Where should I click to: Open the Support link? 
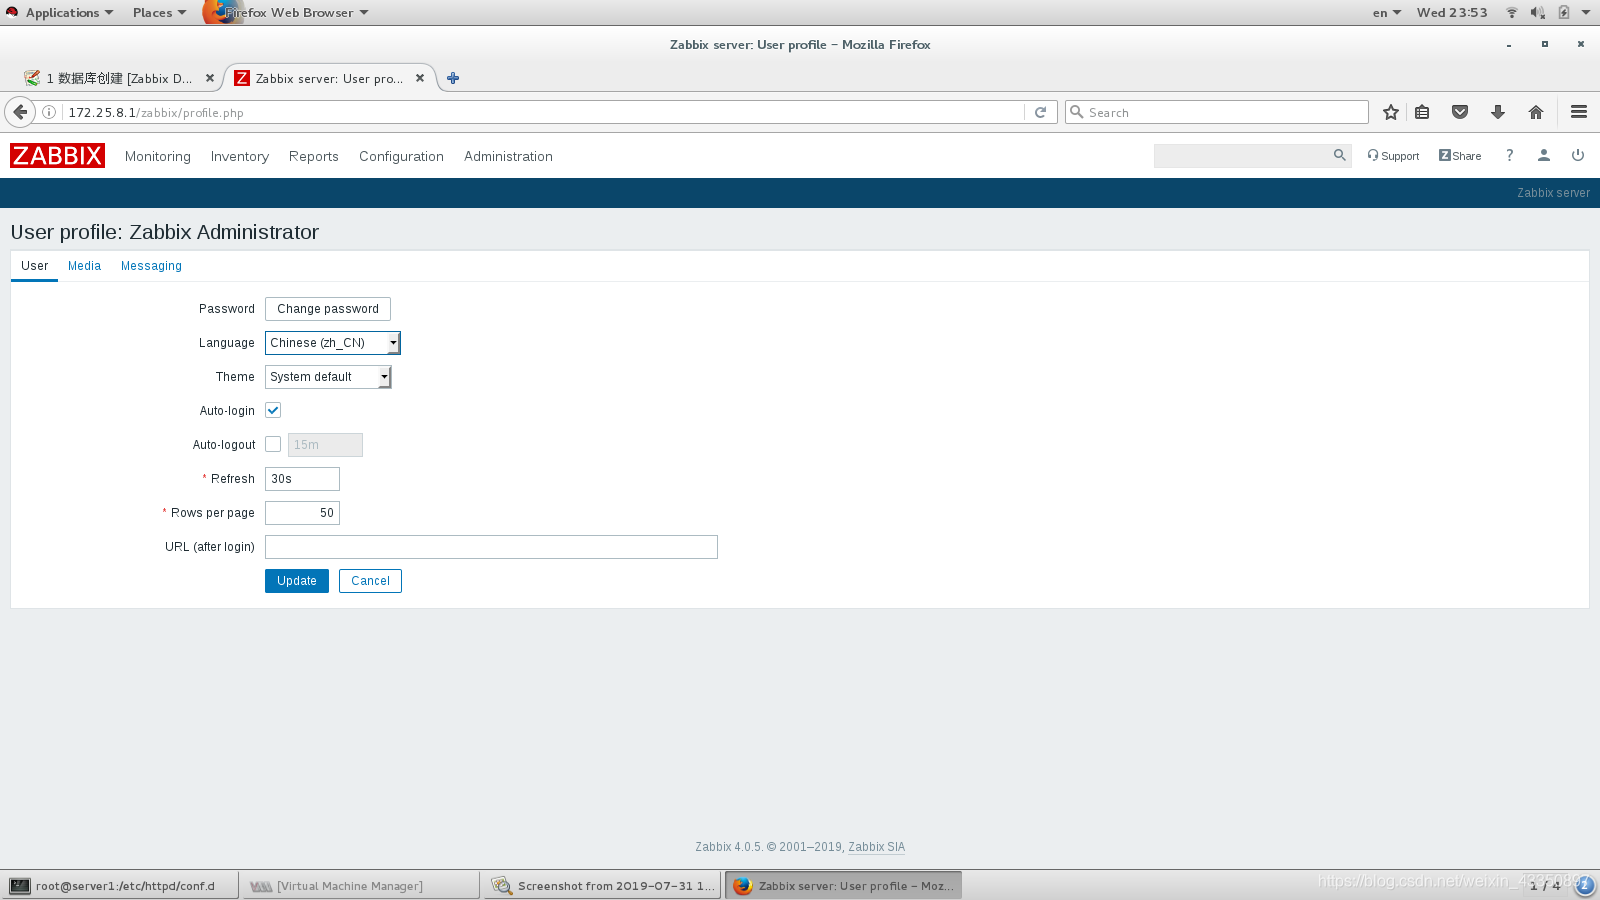(x=1393, y=156)
